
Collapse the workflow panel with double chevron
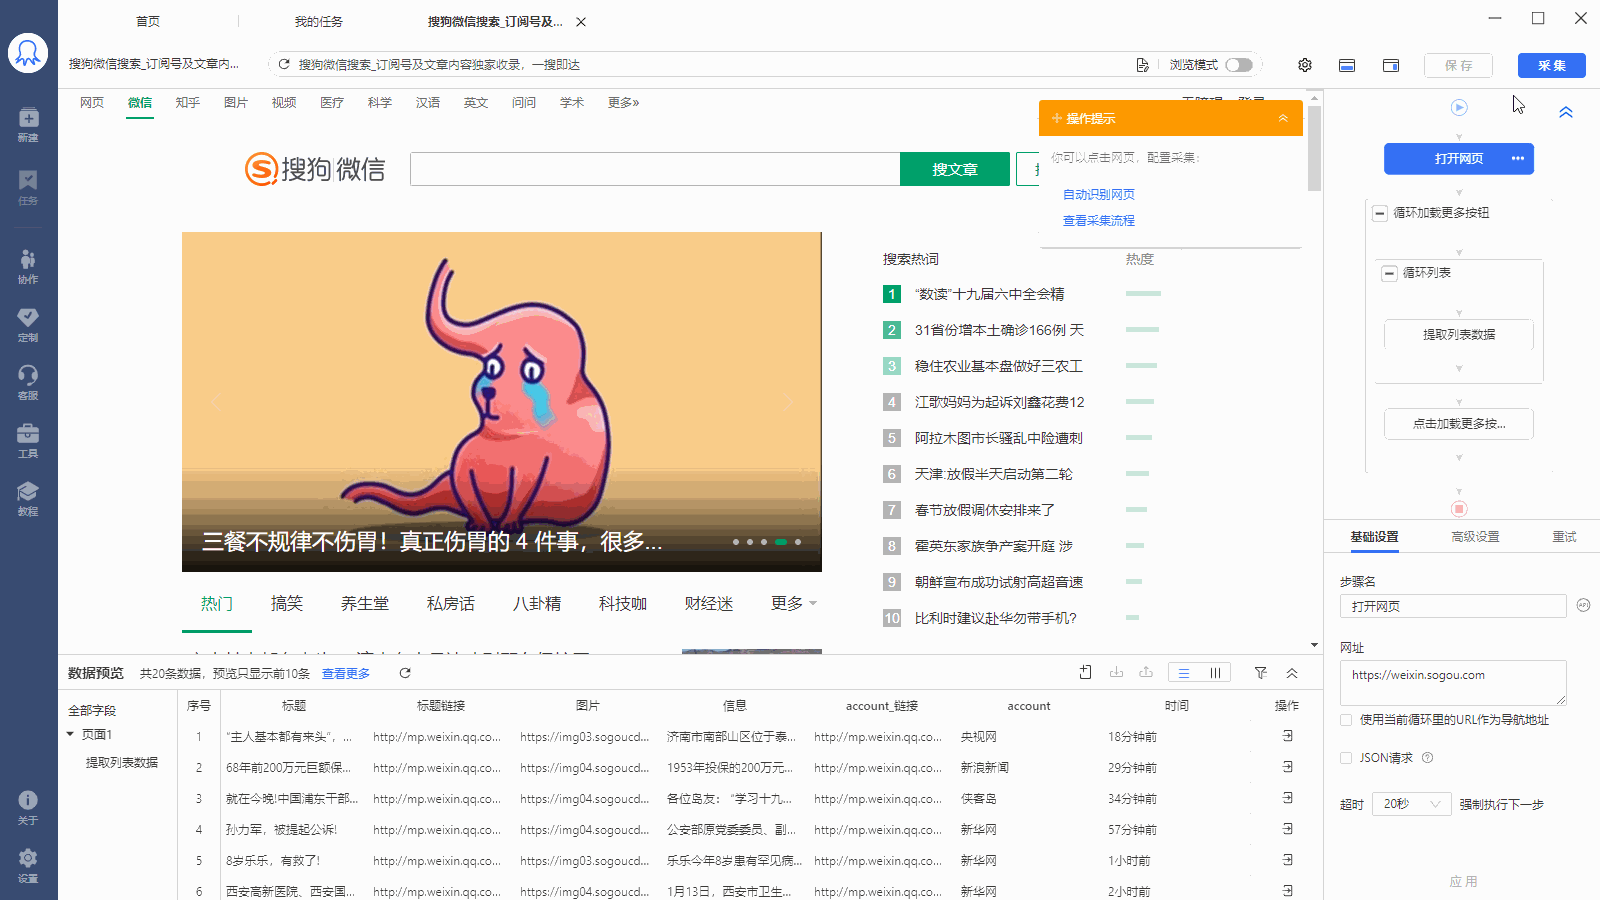[1566, 112]
